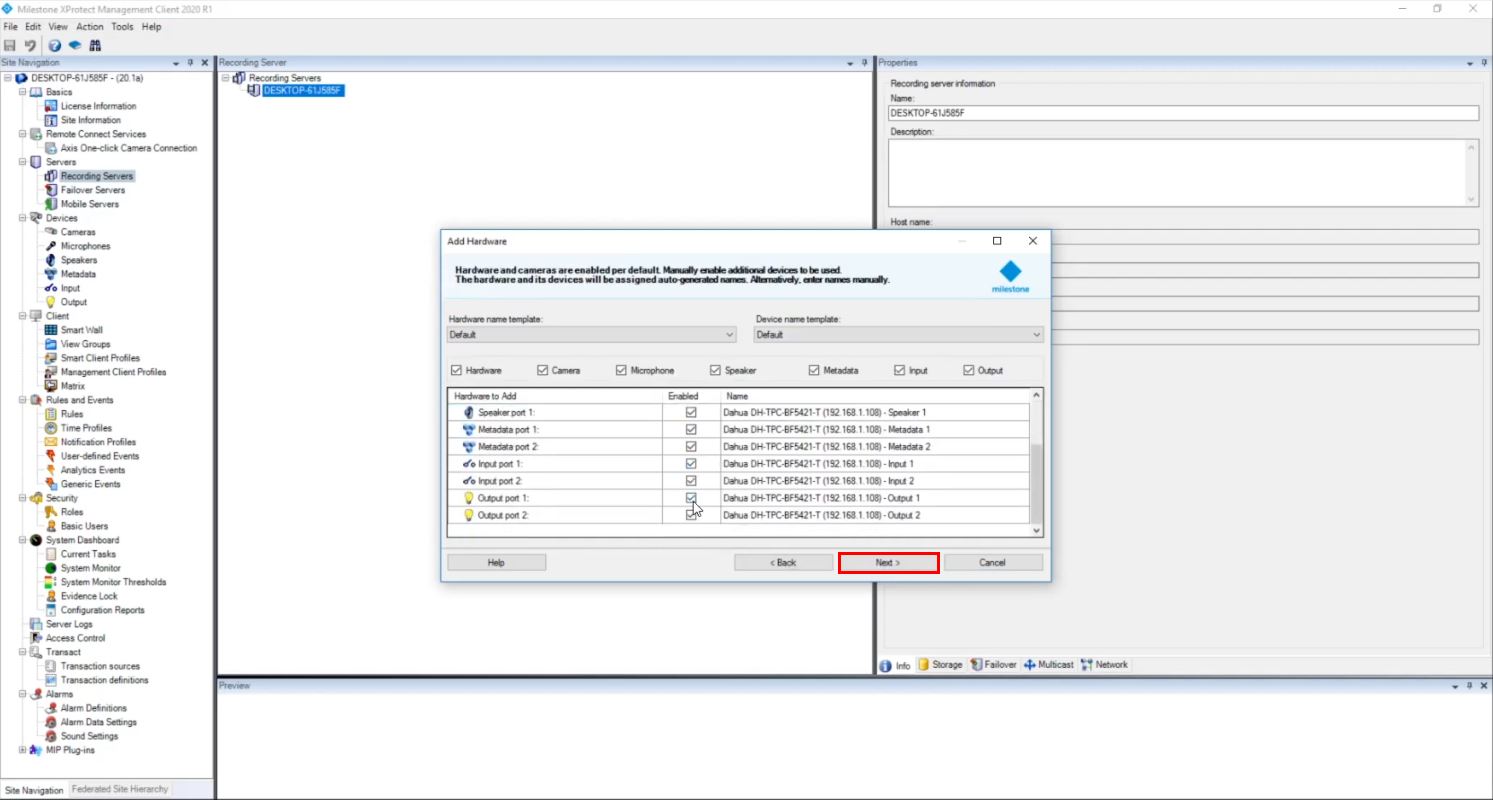Collapse the System Dashboard node

pyautogui.click(x=22, y=540)
